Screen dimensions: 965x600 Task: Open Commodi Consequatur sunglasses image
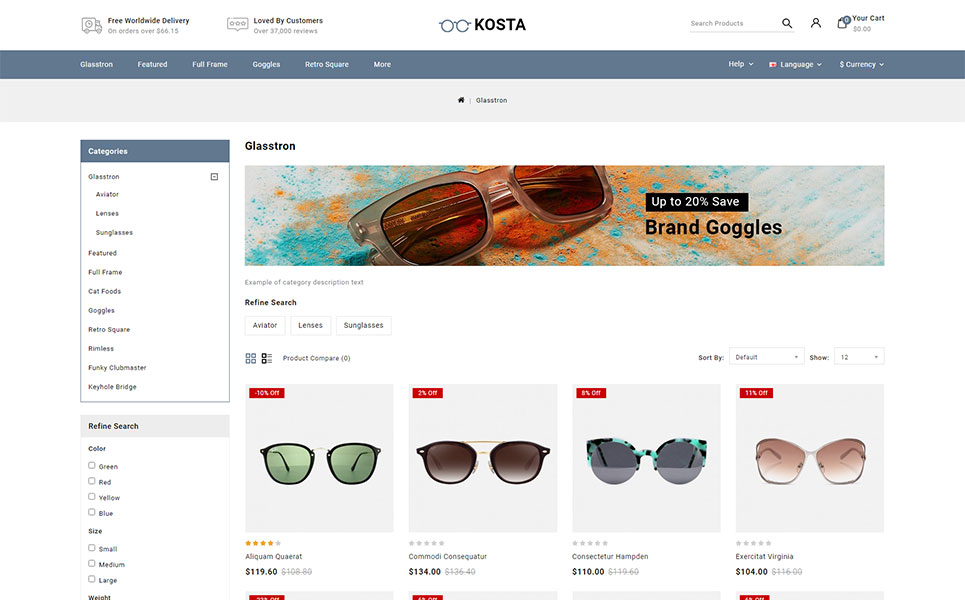pos(483,458)
